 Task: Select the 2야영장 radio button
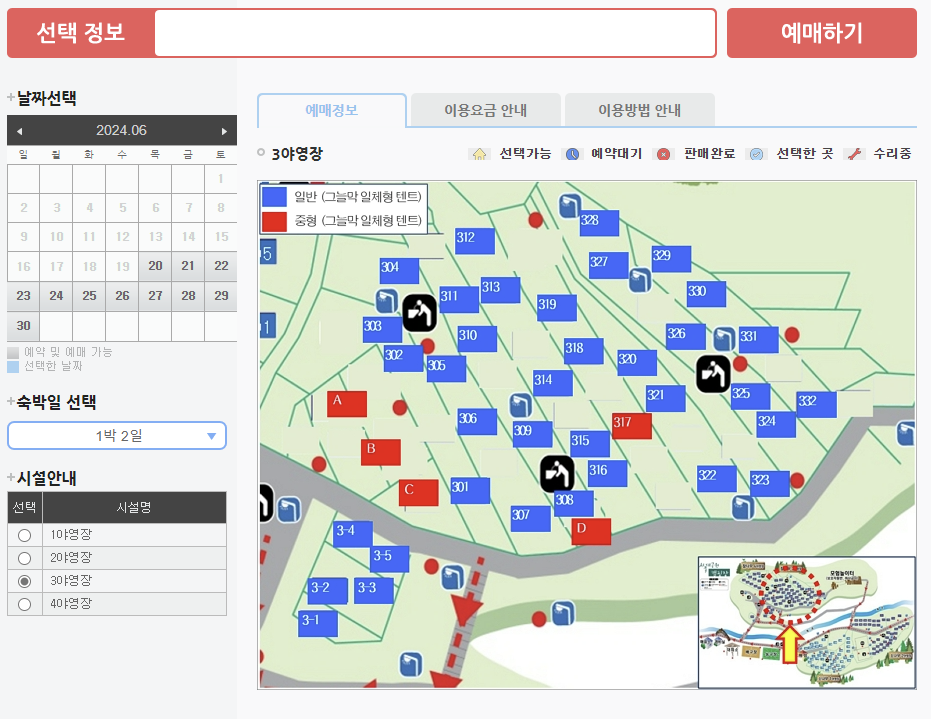tap(24, 558)
